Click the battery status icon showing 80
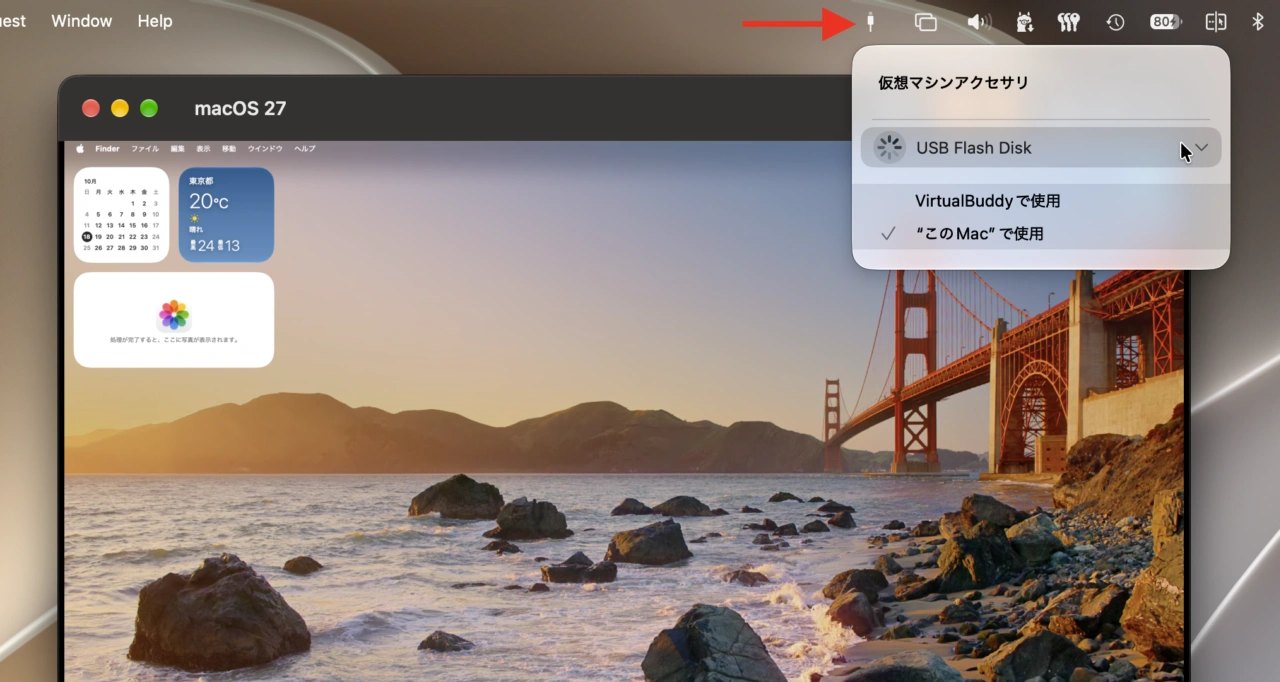 click(1165, 22)
